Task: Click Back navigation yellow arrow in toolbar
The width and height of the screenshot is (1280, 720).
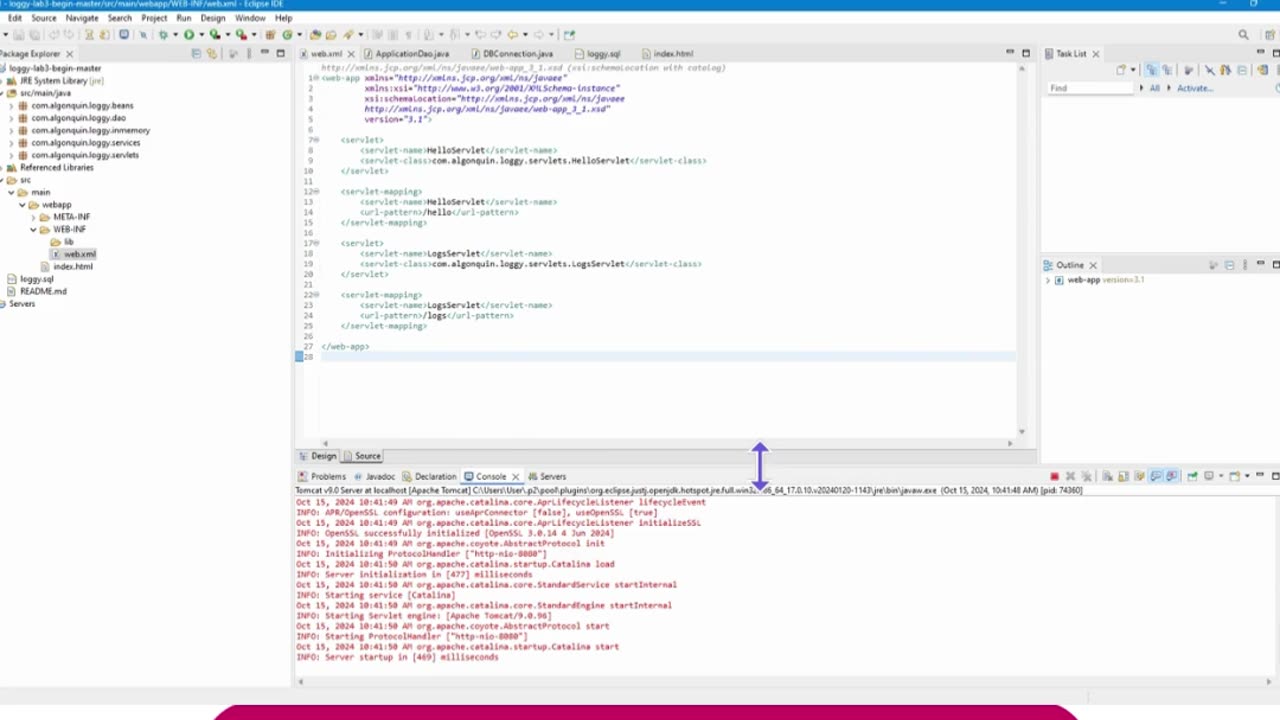Action: (512, 35)
